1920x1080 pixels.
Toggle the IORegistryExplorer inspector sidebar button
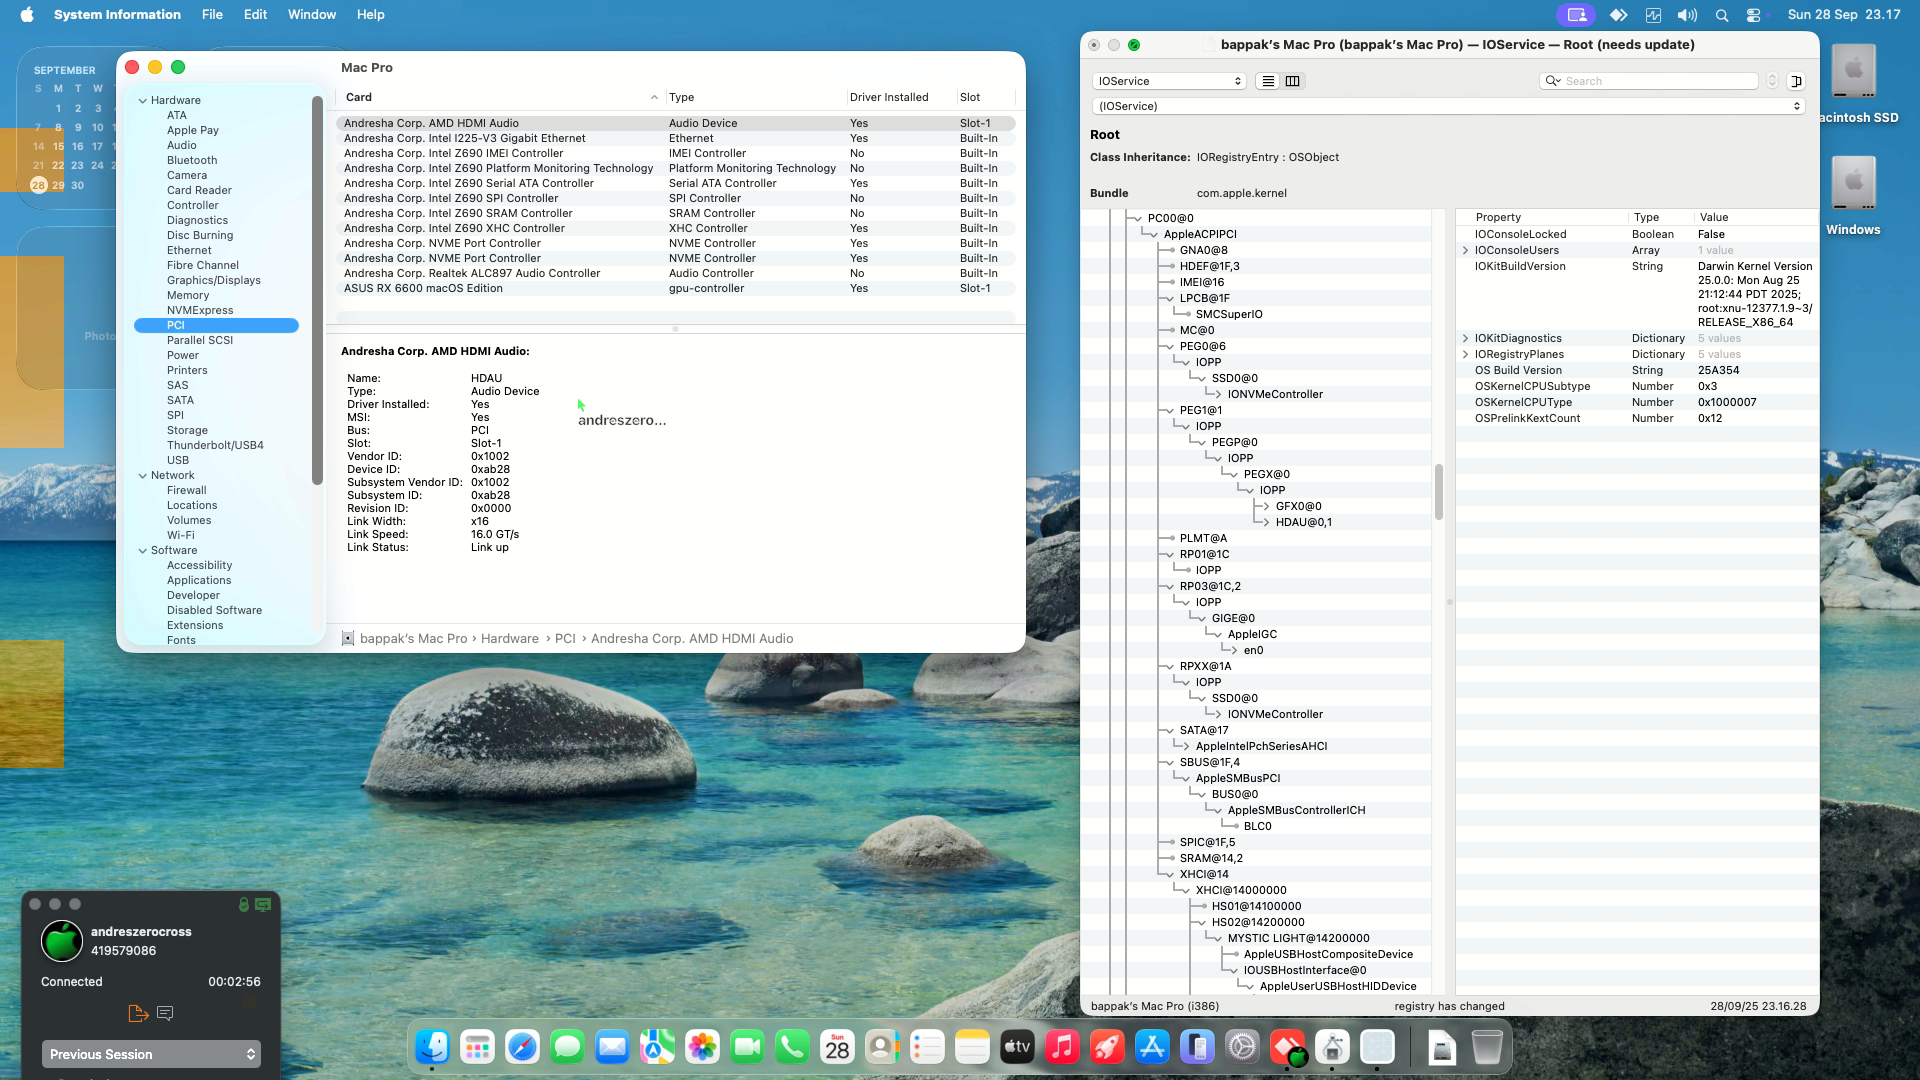(1796, 81)
